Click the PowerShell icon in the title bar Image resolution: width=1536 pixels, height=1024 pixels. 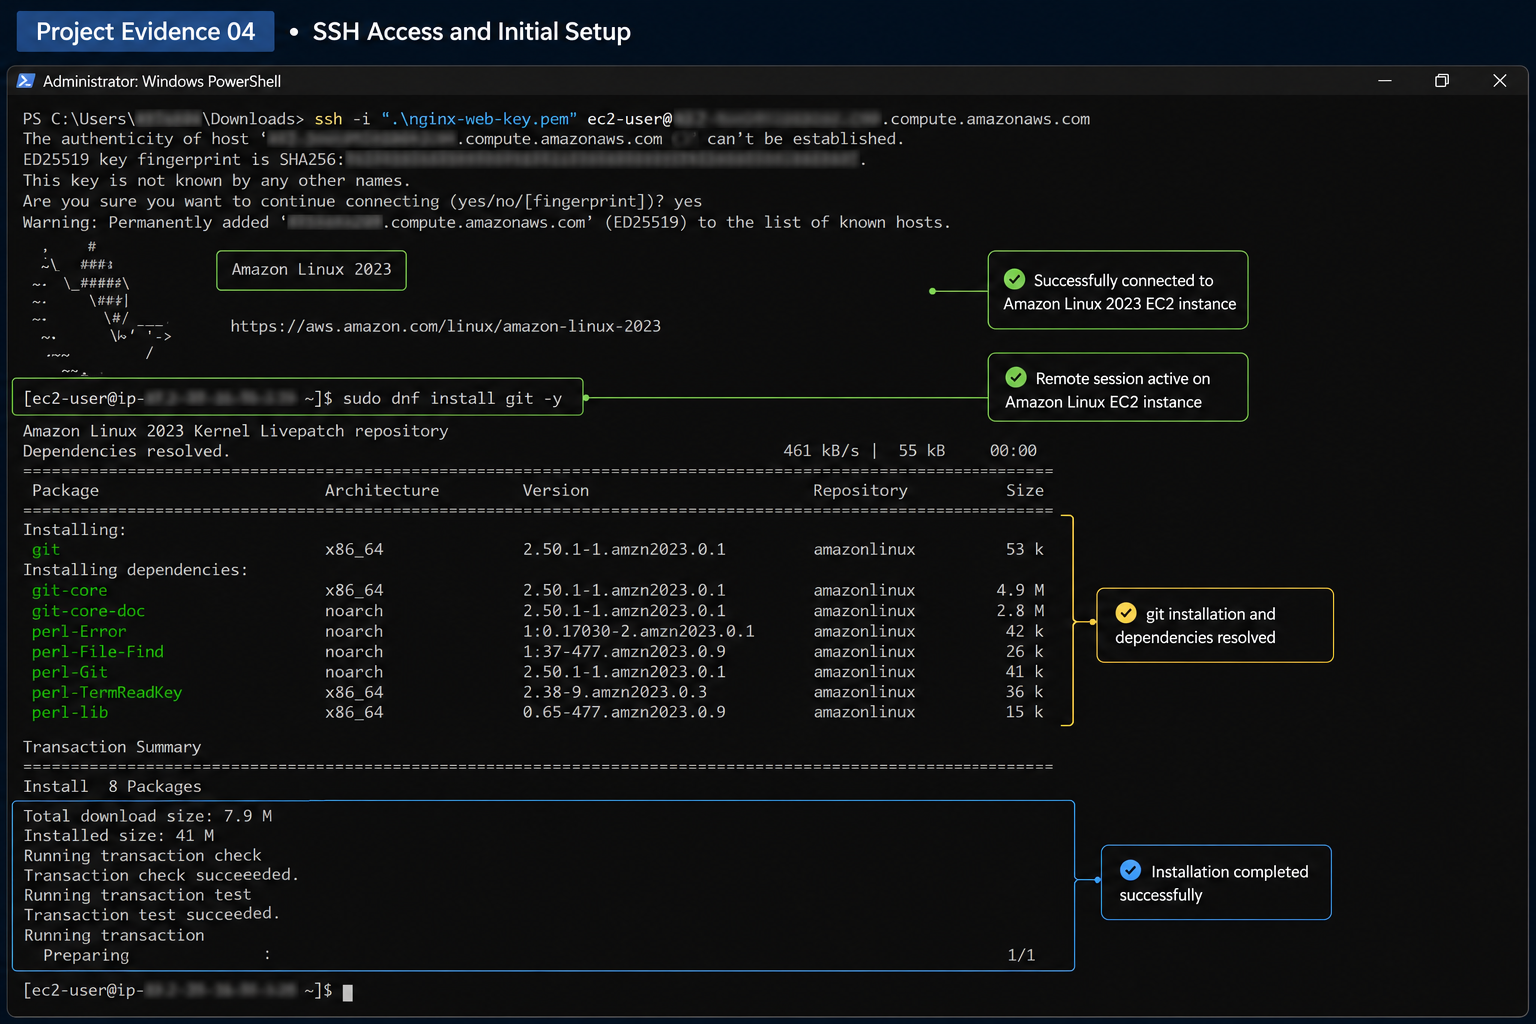coord(26,81)
